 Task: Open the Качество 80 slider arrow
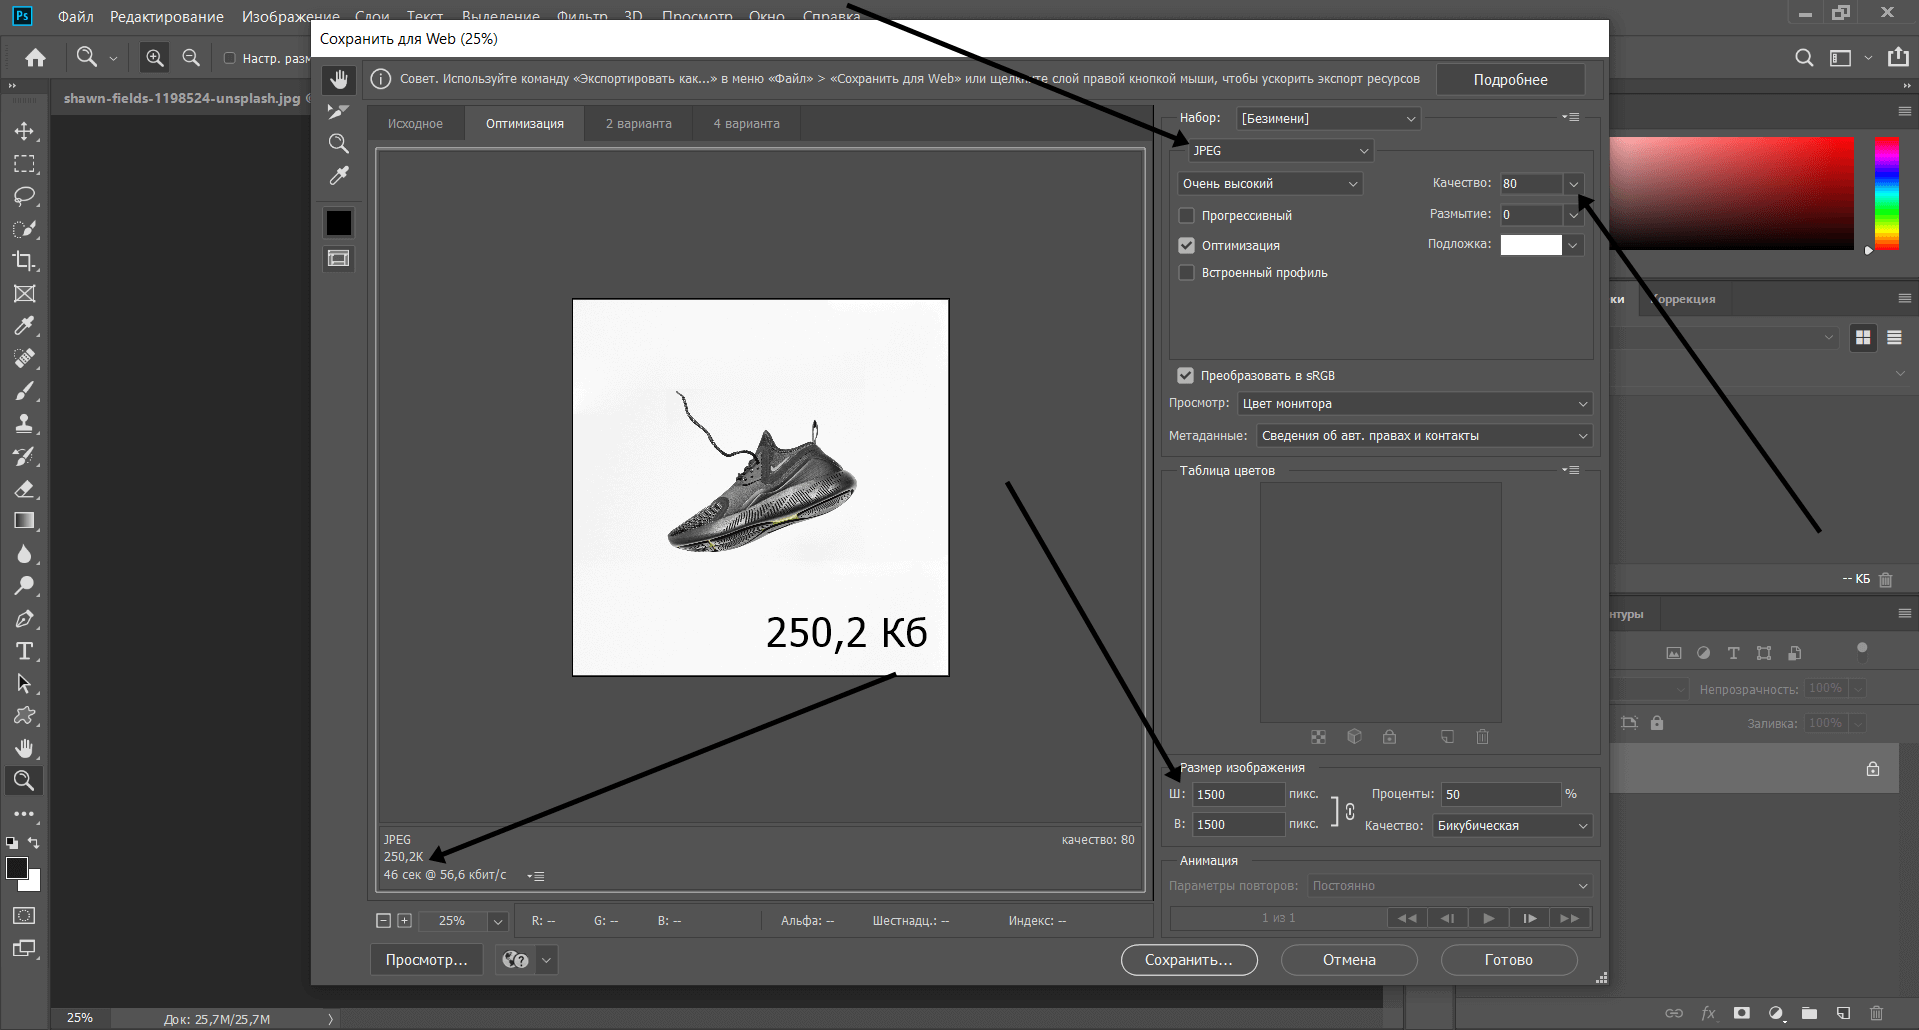tap(1574, 184)
